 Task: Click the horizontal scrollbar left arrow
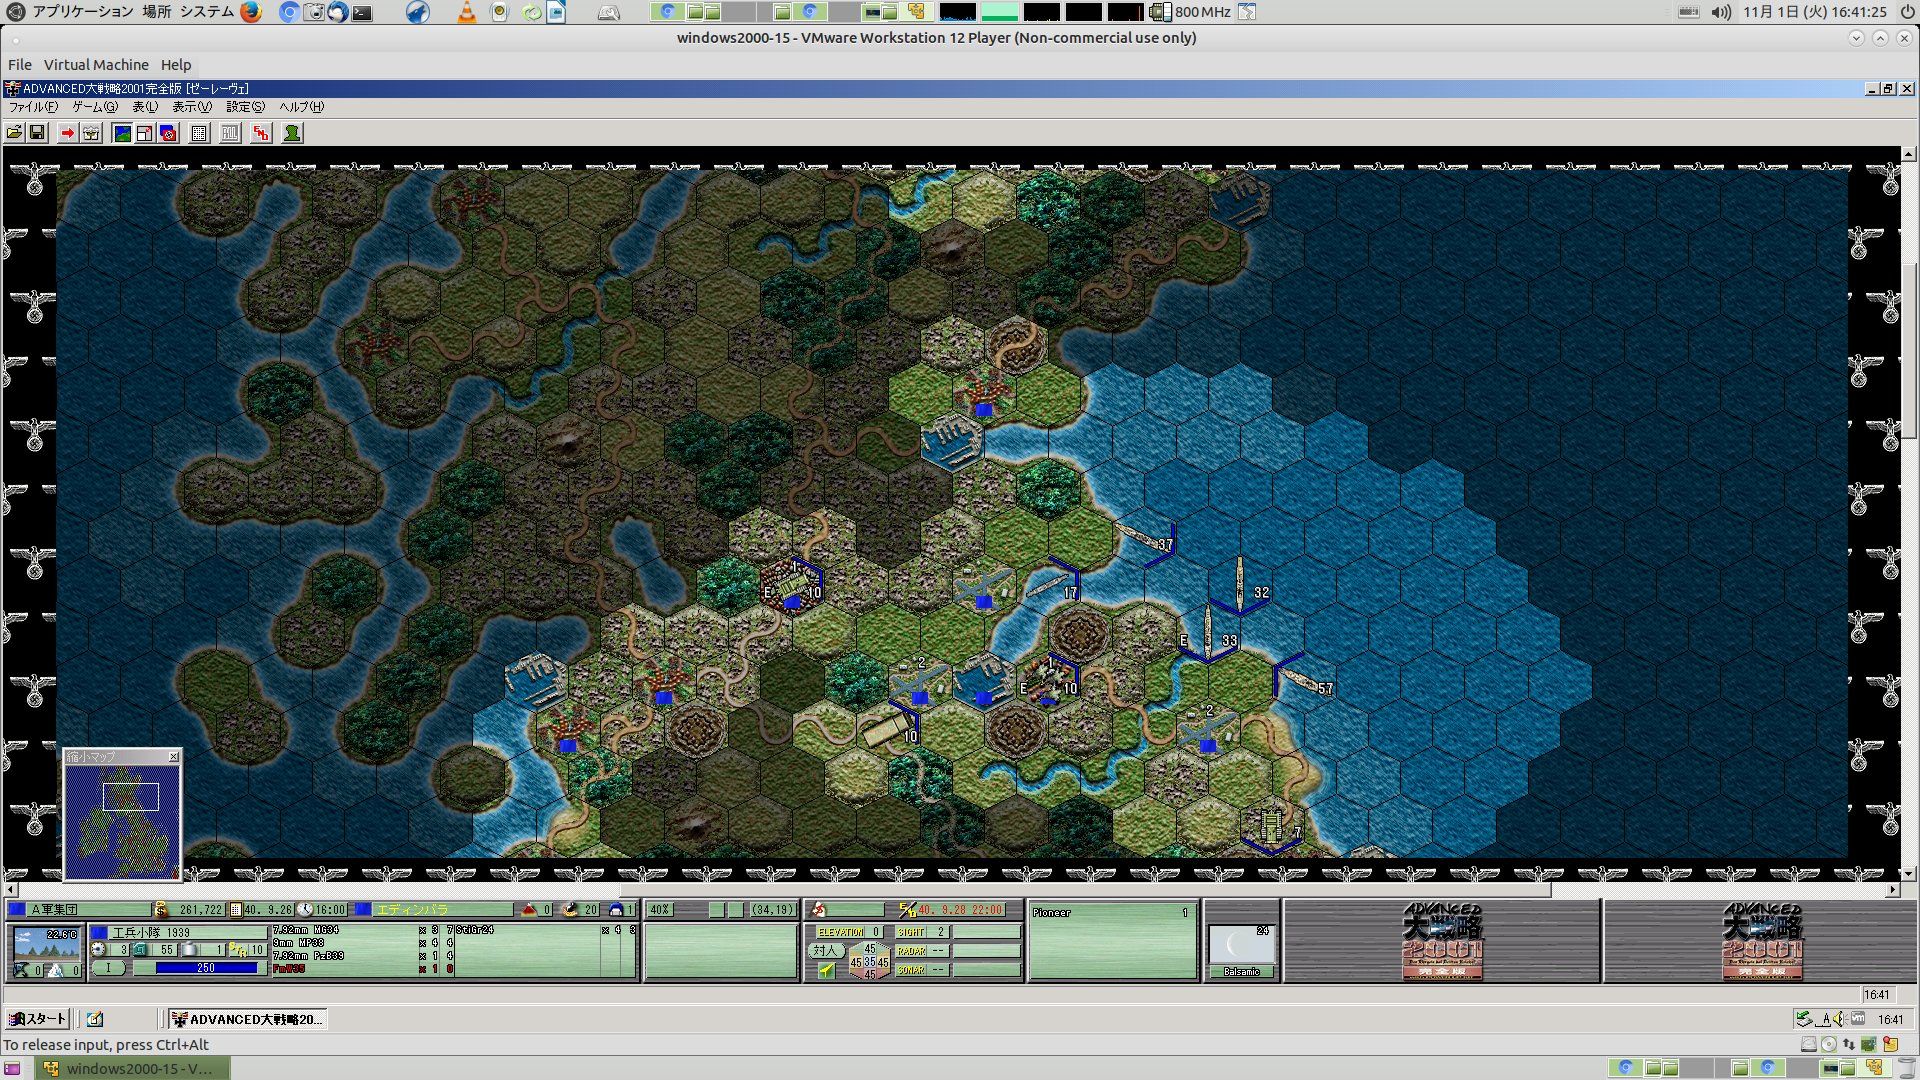(x=11, y=889)
